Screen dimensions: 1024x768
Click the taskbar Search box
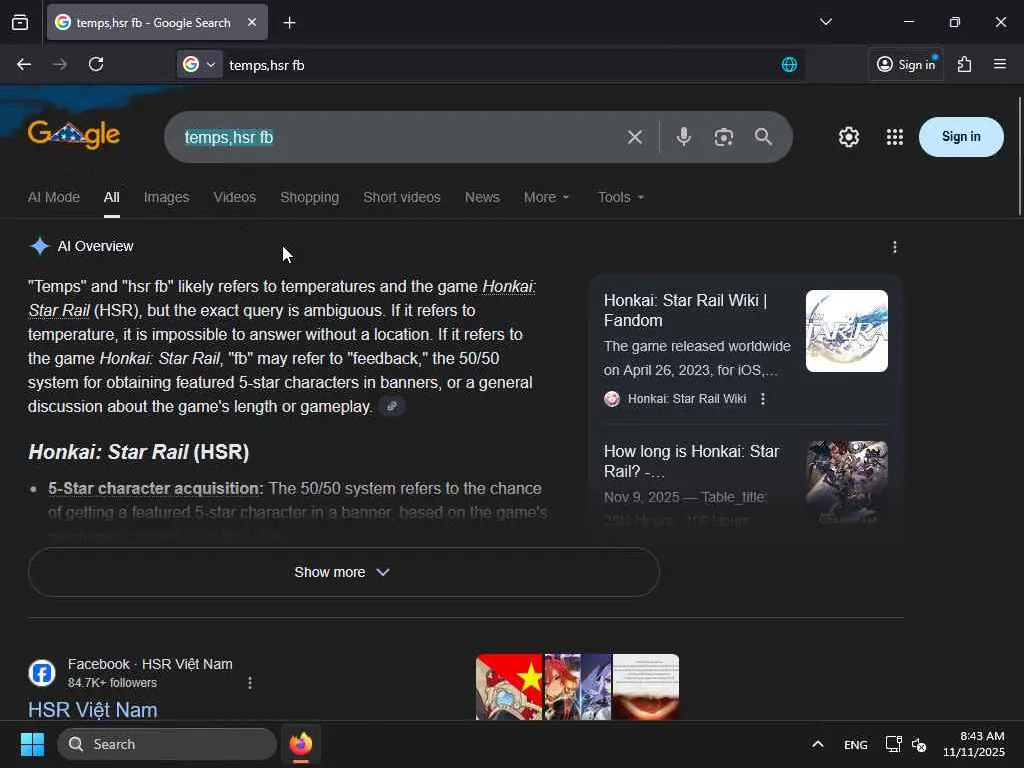pos(167,744)
